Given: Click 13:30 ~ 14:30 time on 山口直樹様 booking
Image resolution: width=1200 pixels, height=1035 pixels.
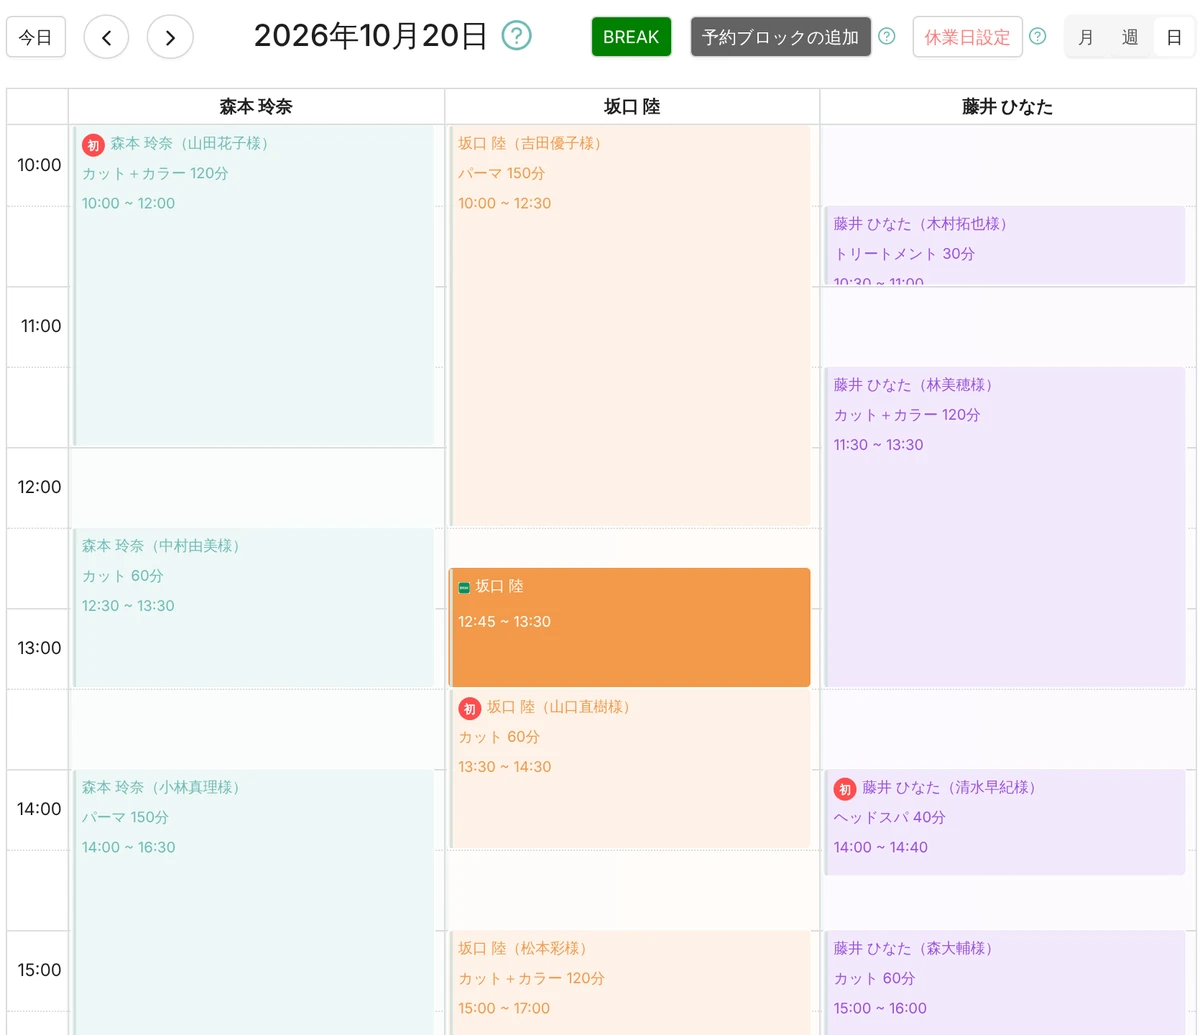Looking at the screenshot, I should coord(505,767).
